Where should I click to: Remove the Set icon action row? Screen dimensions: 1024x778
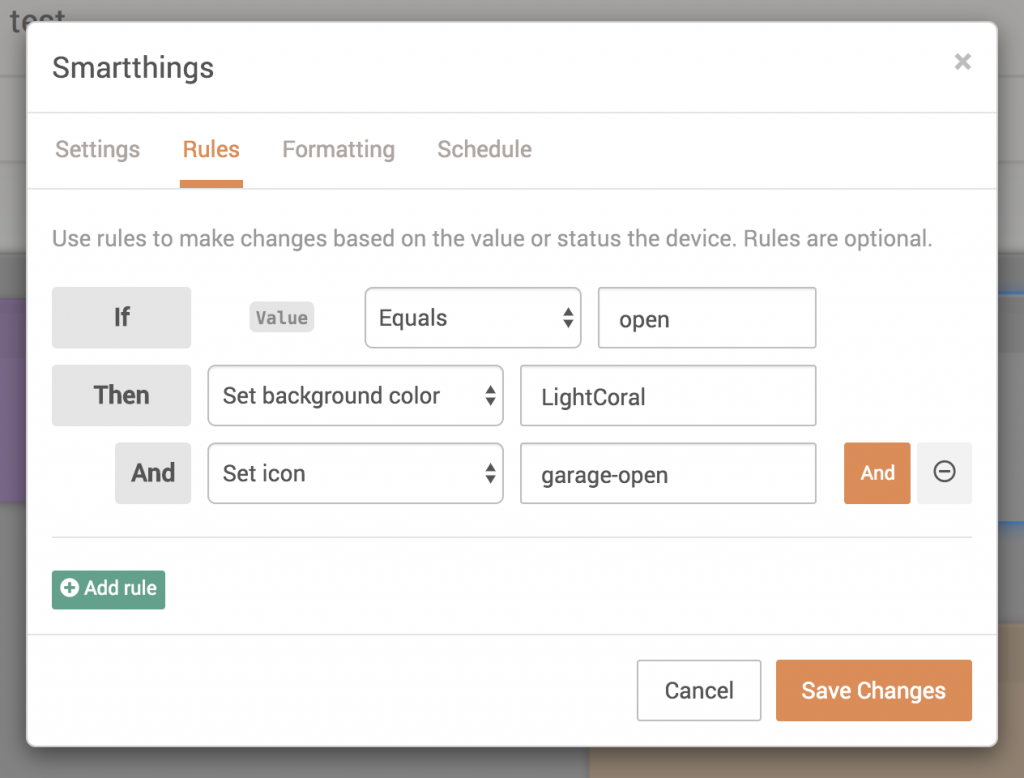(x=944, y=473)
